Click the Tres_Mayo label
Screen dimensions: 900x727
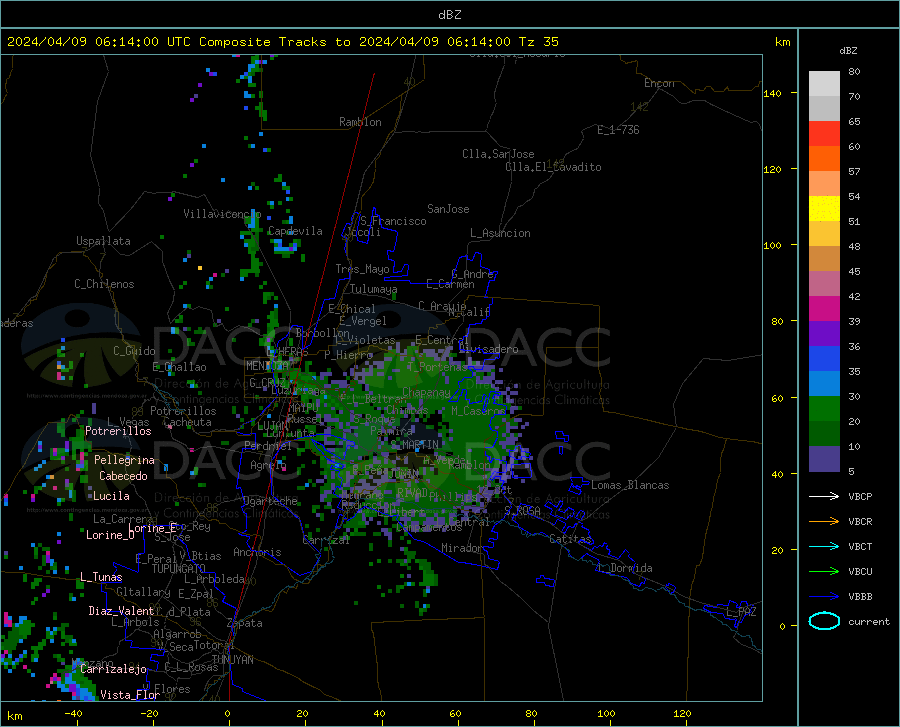click(362, 269)
